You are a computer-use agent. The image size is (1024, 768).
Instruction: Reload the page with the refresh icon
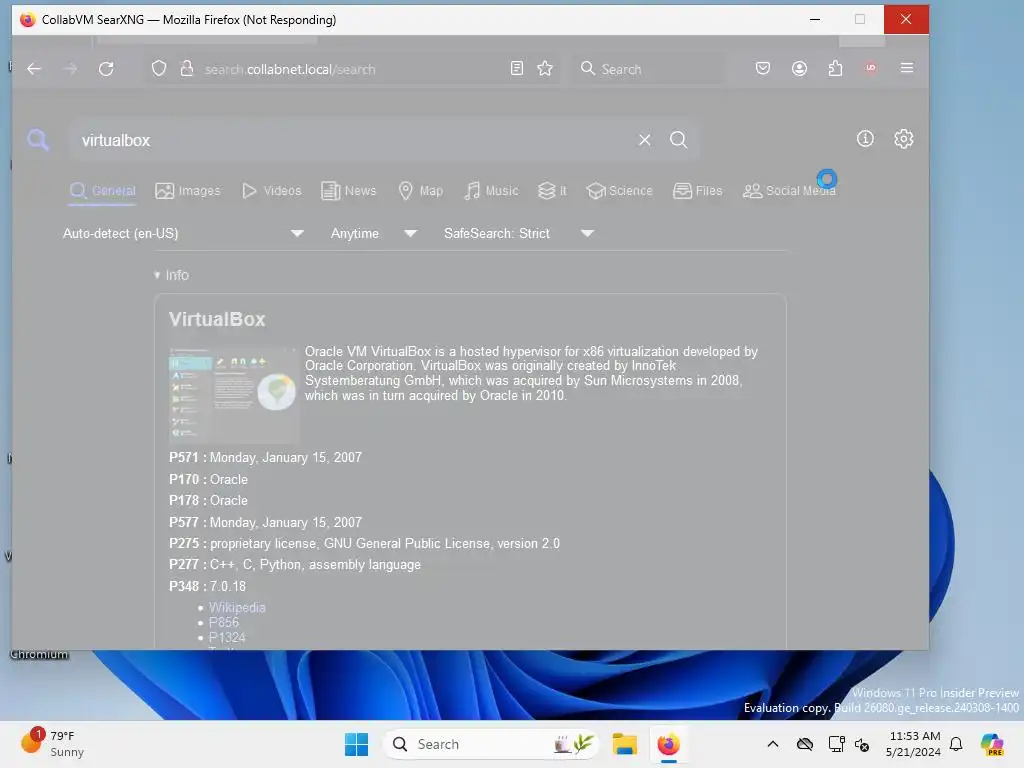pos(106,69)
